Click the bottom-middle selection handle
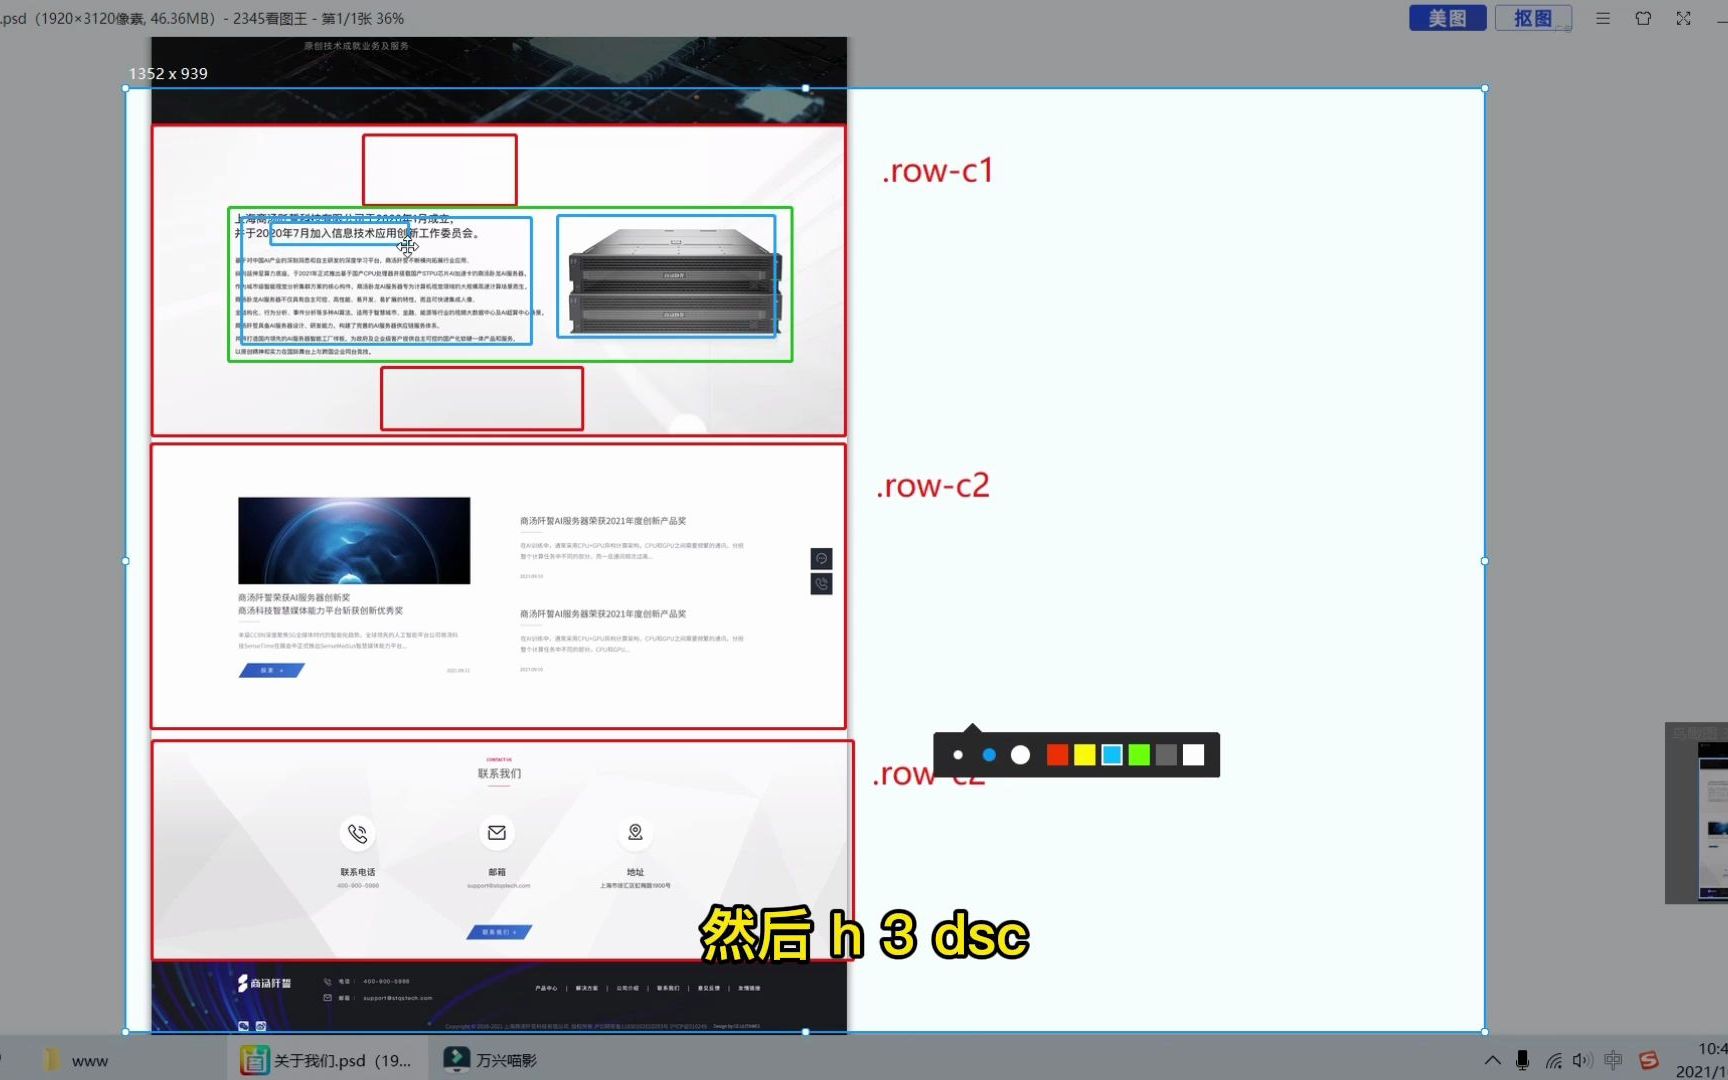 pyautogui.click(x=805, y=1031)
